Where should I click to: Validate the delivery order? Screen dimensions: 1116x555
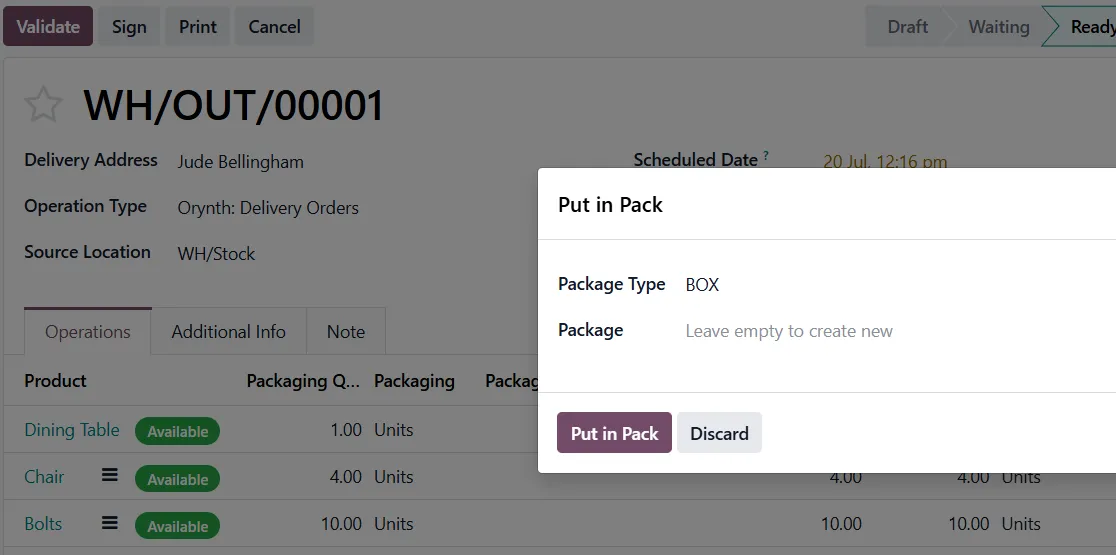48,26
